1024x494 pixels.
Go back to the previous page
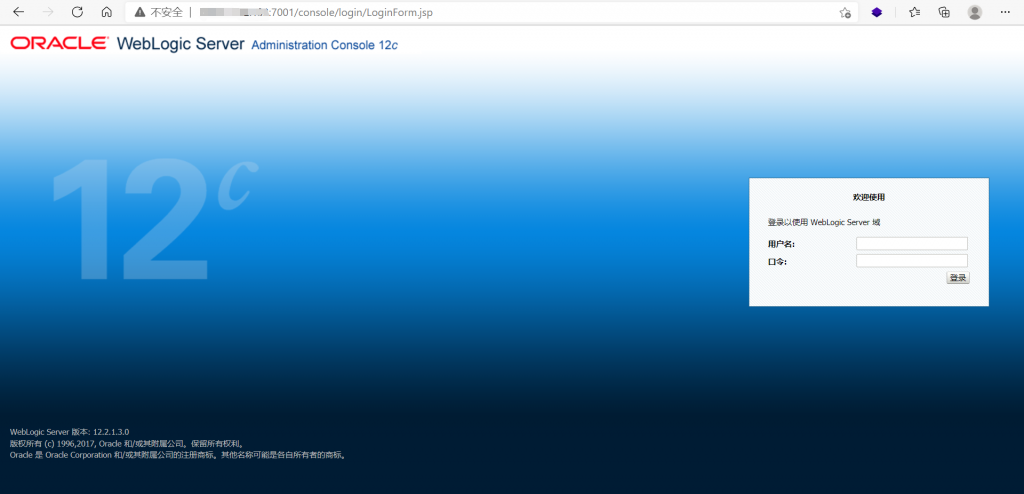point(18,12)
